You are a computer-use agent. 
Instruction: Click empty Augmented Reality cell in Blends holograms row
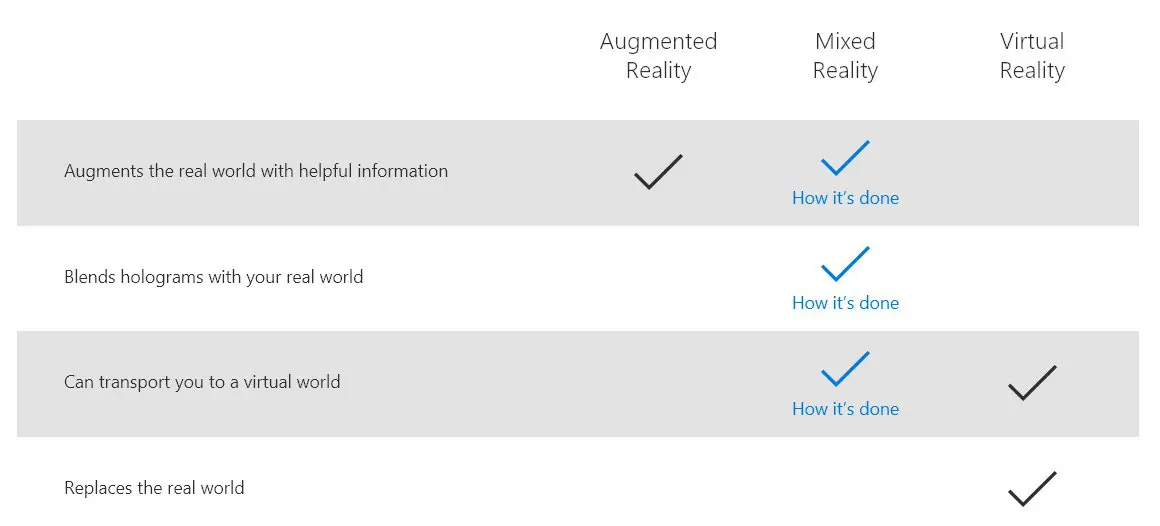coord(658,278)
